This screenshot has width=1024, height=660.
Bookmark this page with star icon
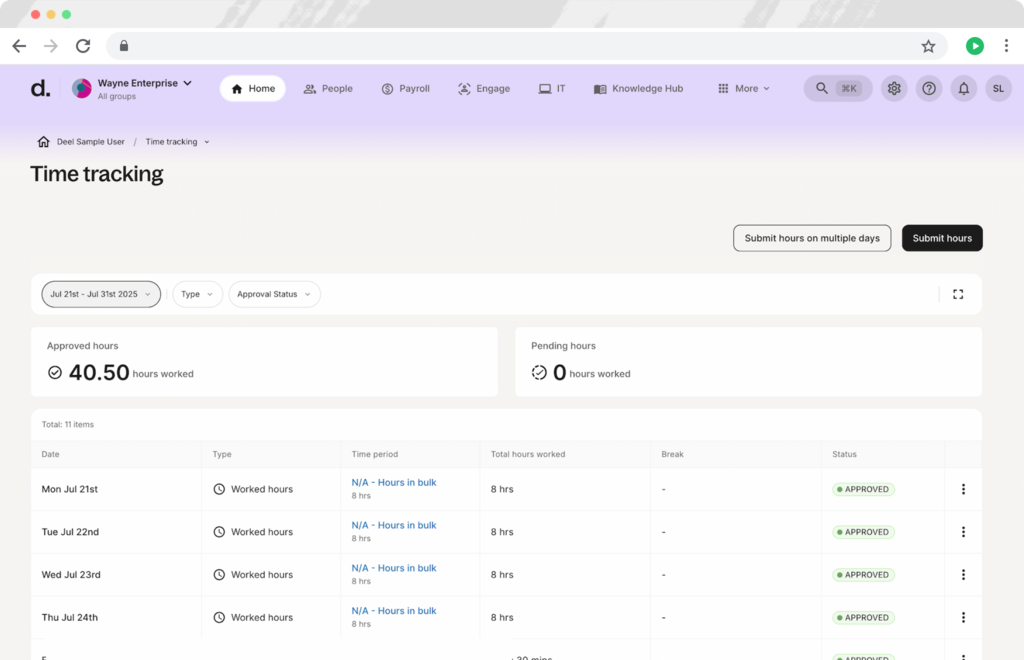coord(928,46)
